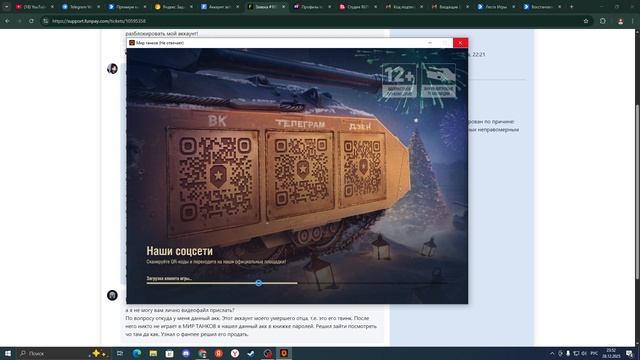640x360 pixels.
Task: Open the browser profile avatar
Action: [x=620, y=21]
